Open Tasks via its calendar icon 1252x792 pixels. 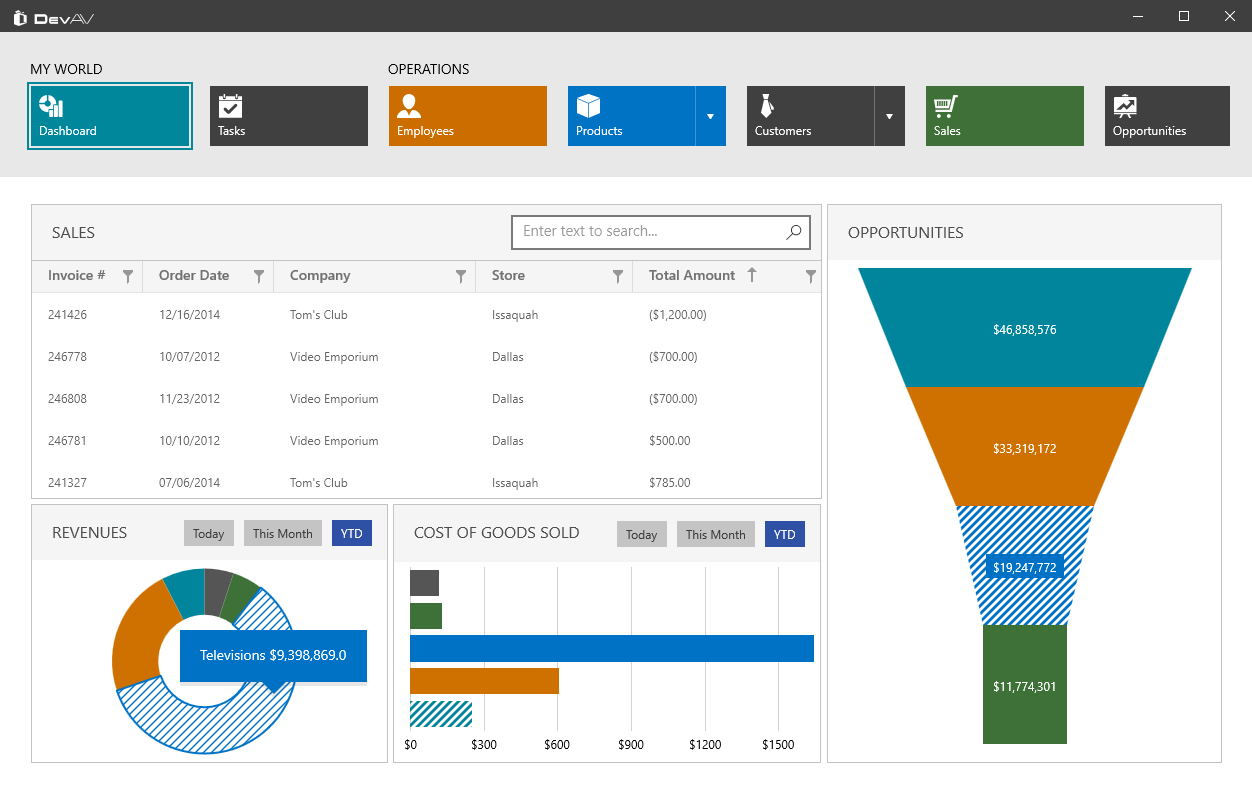pos(230,106)
